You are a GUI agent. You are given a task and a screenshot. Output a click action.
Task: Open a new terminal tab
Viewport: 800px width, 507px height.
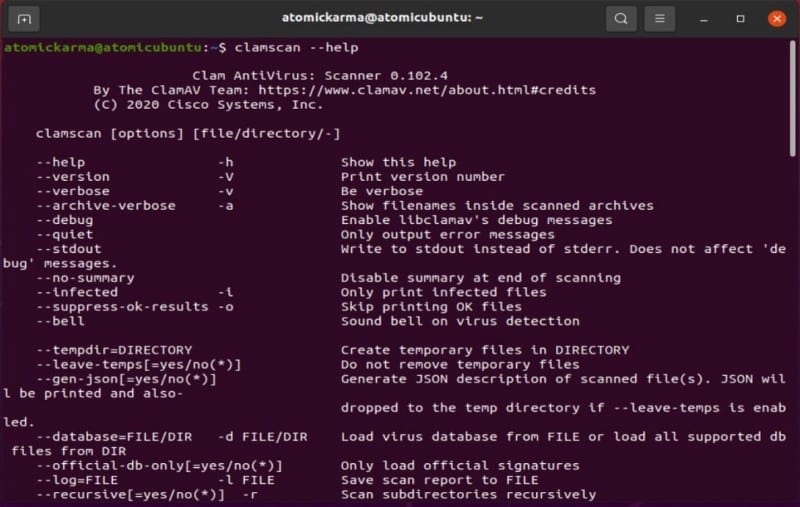(x=24, y=19)
